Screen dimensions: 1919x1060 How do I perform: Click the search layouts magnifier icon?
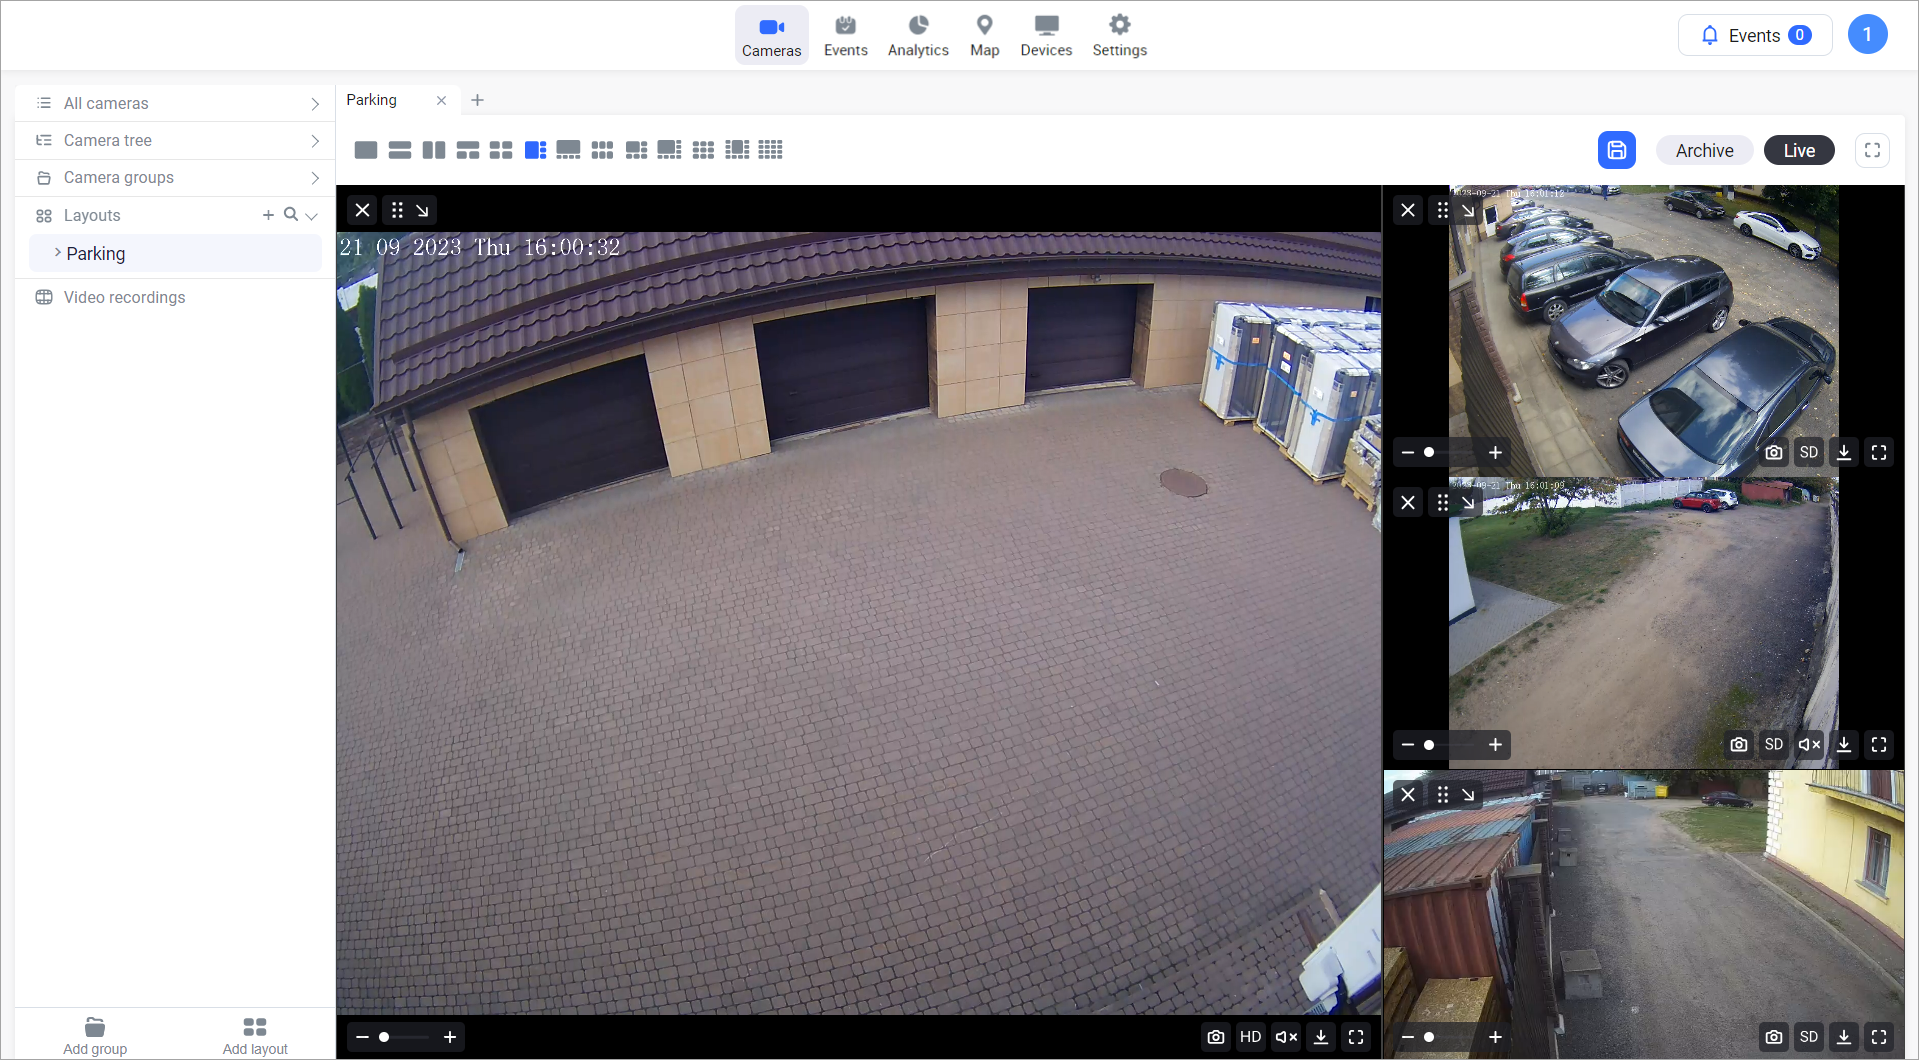(x=290, y=215)
